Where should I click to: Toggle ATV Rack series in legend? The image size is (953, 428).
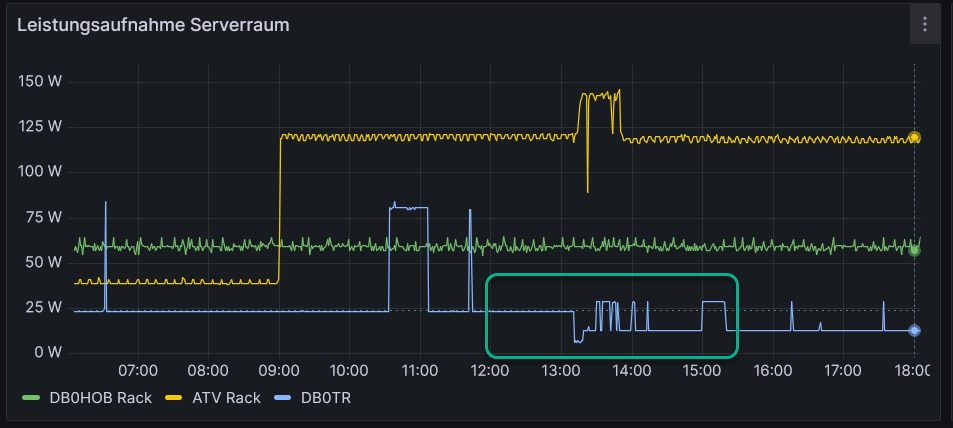point(226,398)
